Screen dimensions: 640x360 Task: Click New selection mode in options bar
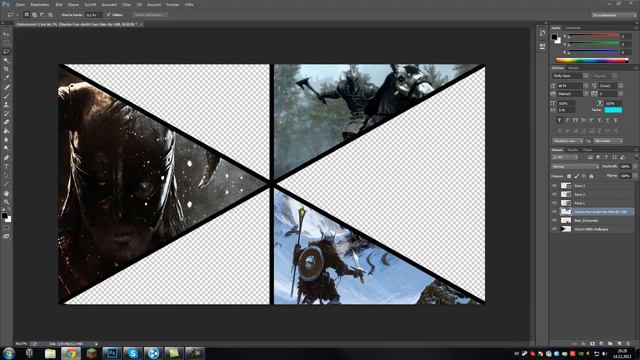[x=27, y=15]
